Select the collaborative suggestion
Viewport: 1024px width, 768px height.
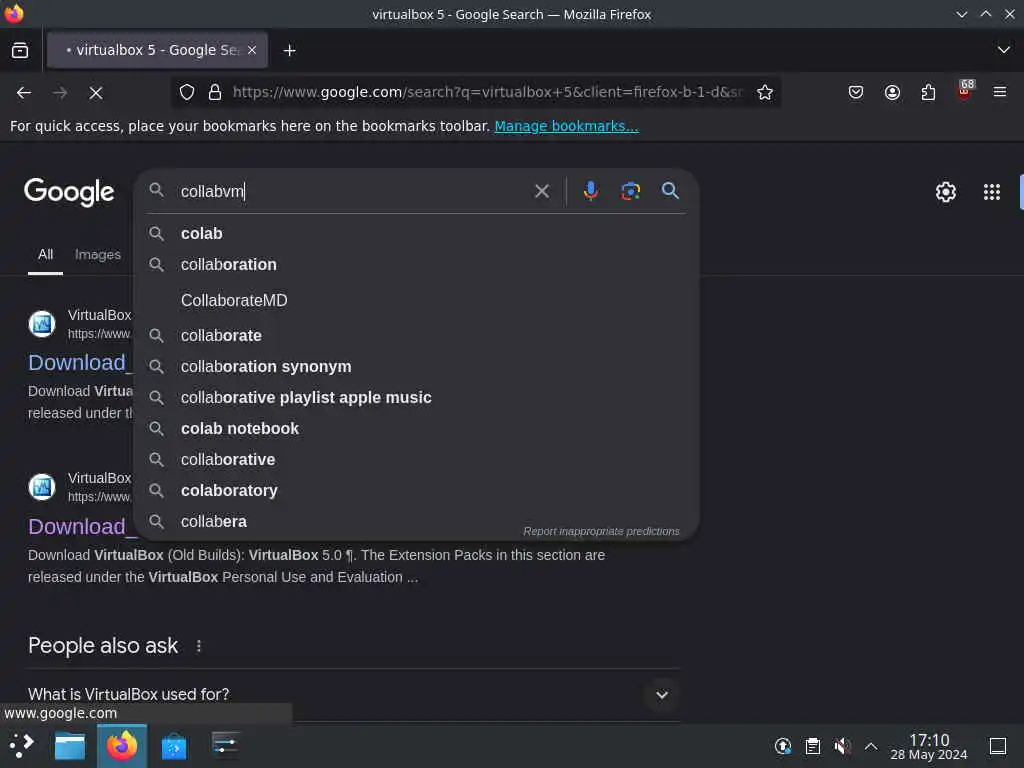pyautogui.click(x=416, y=460)
